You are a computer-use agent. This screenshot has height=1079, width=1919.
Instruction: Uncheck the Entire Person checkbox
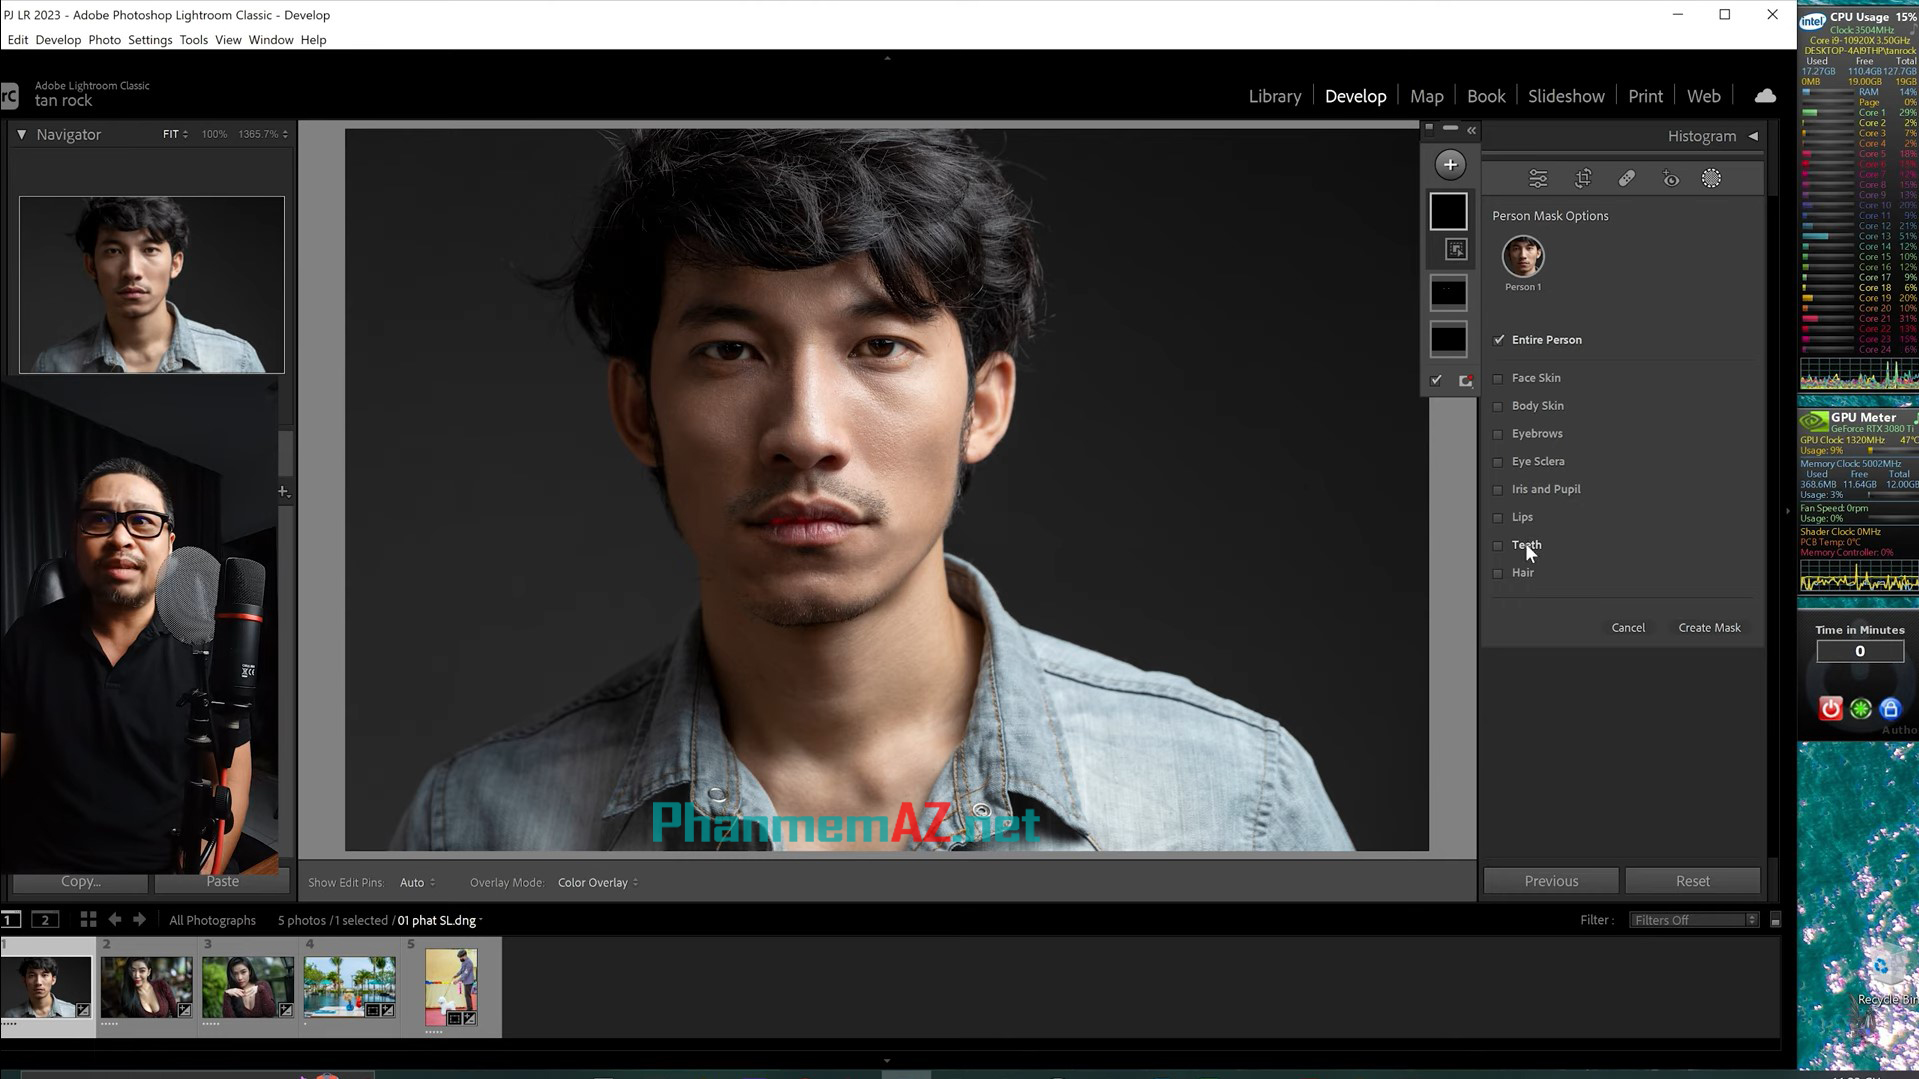pyautogui.click(x=1499, y=340)
